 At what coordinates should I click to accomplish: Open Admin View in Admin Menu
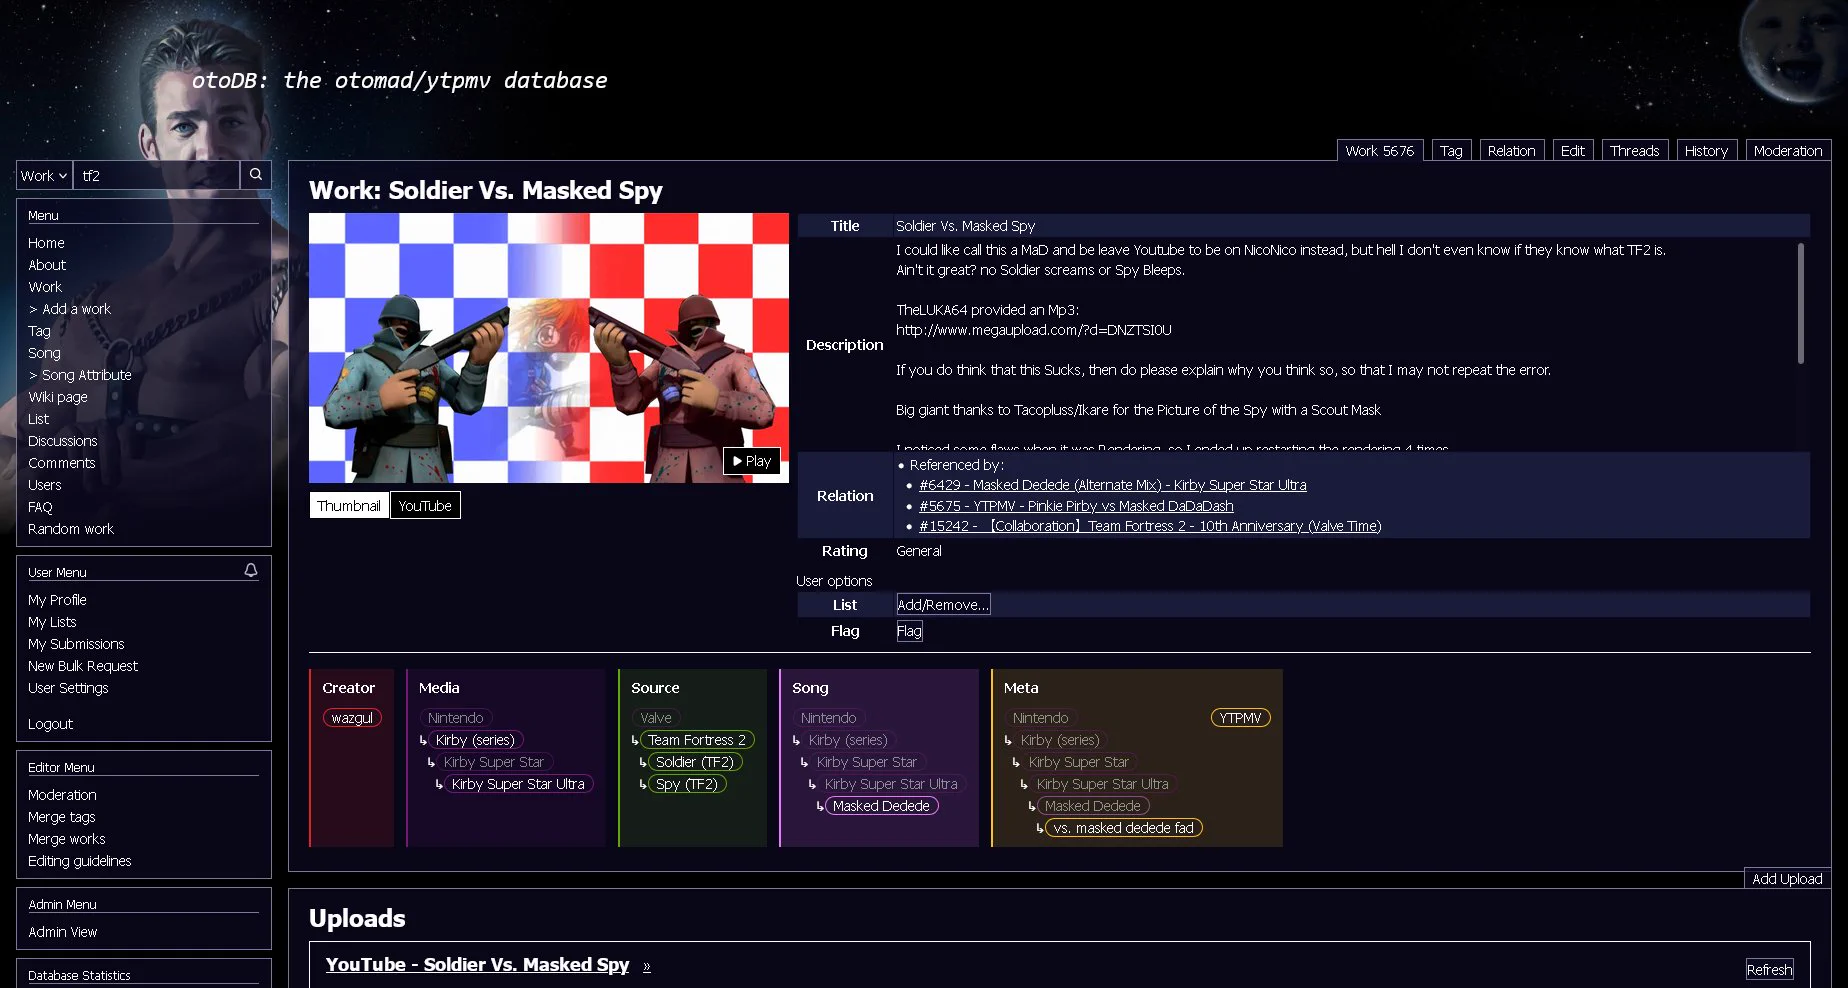(63, 932)
